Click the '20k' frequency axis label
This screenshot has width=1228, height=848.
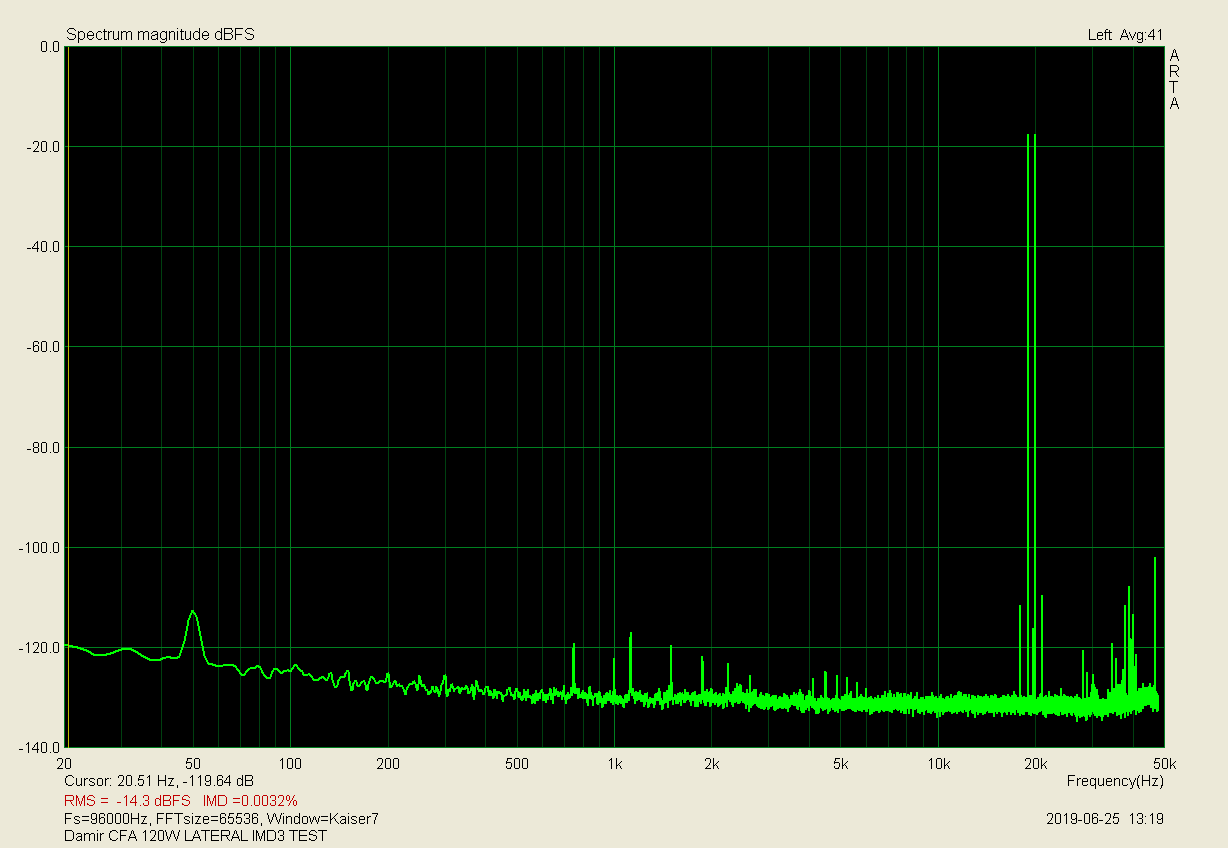1036,764
